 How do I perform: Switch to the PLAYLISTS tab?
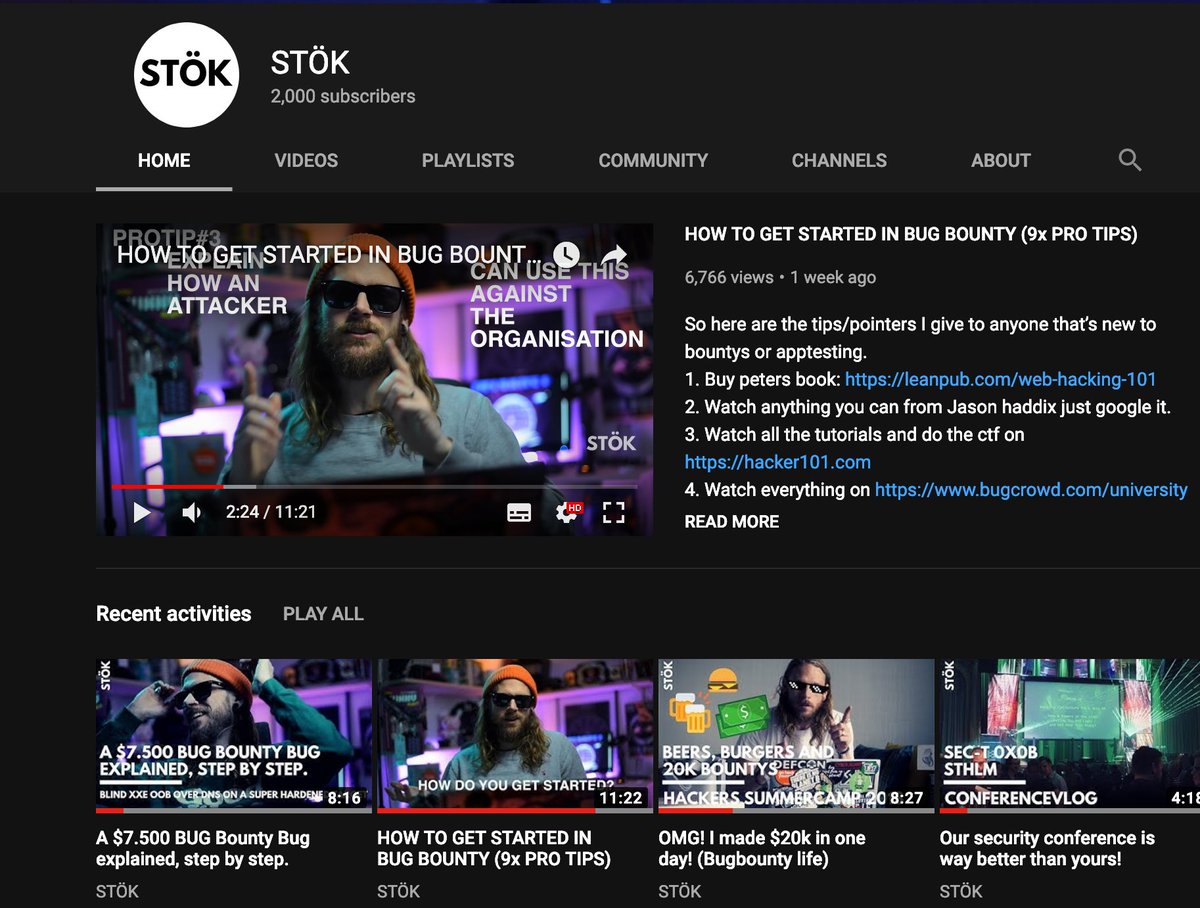point(468,160)
